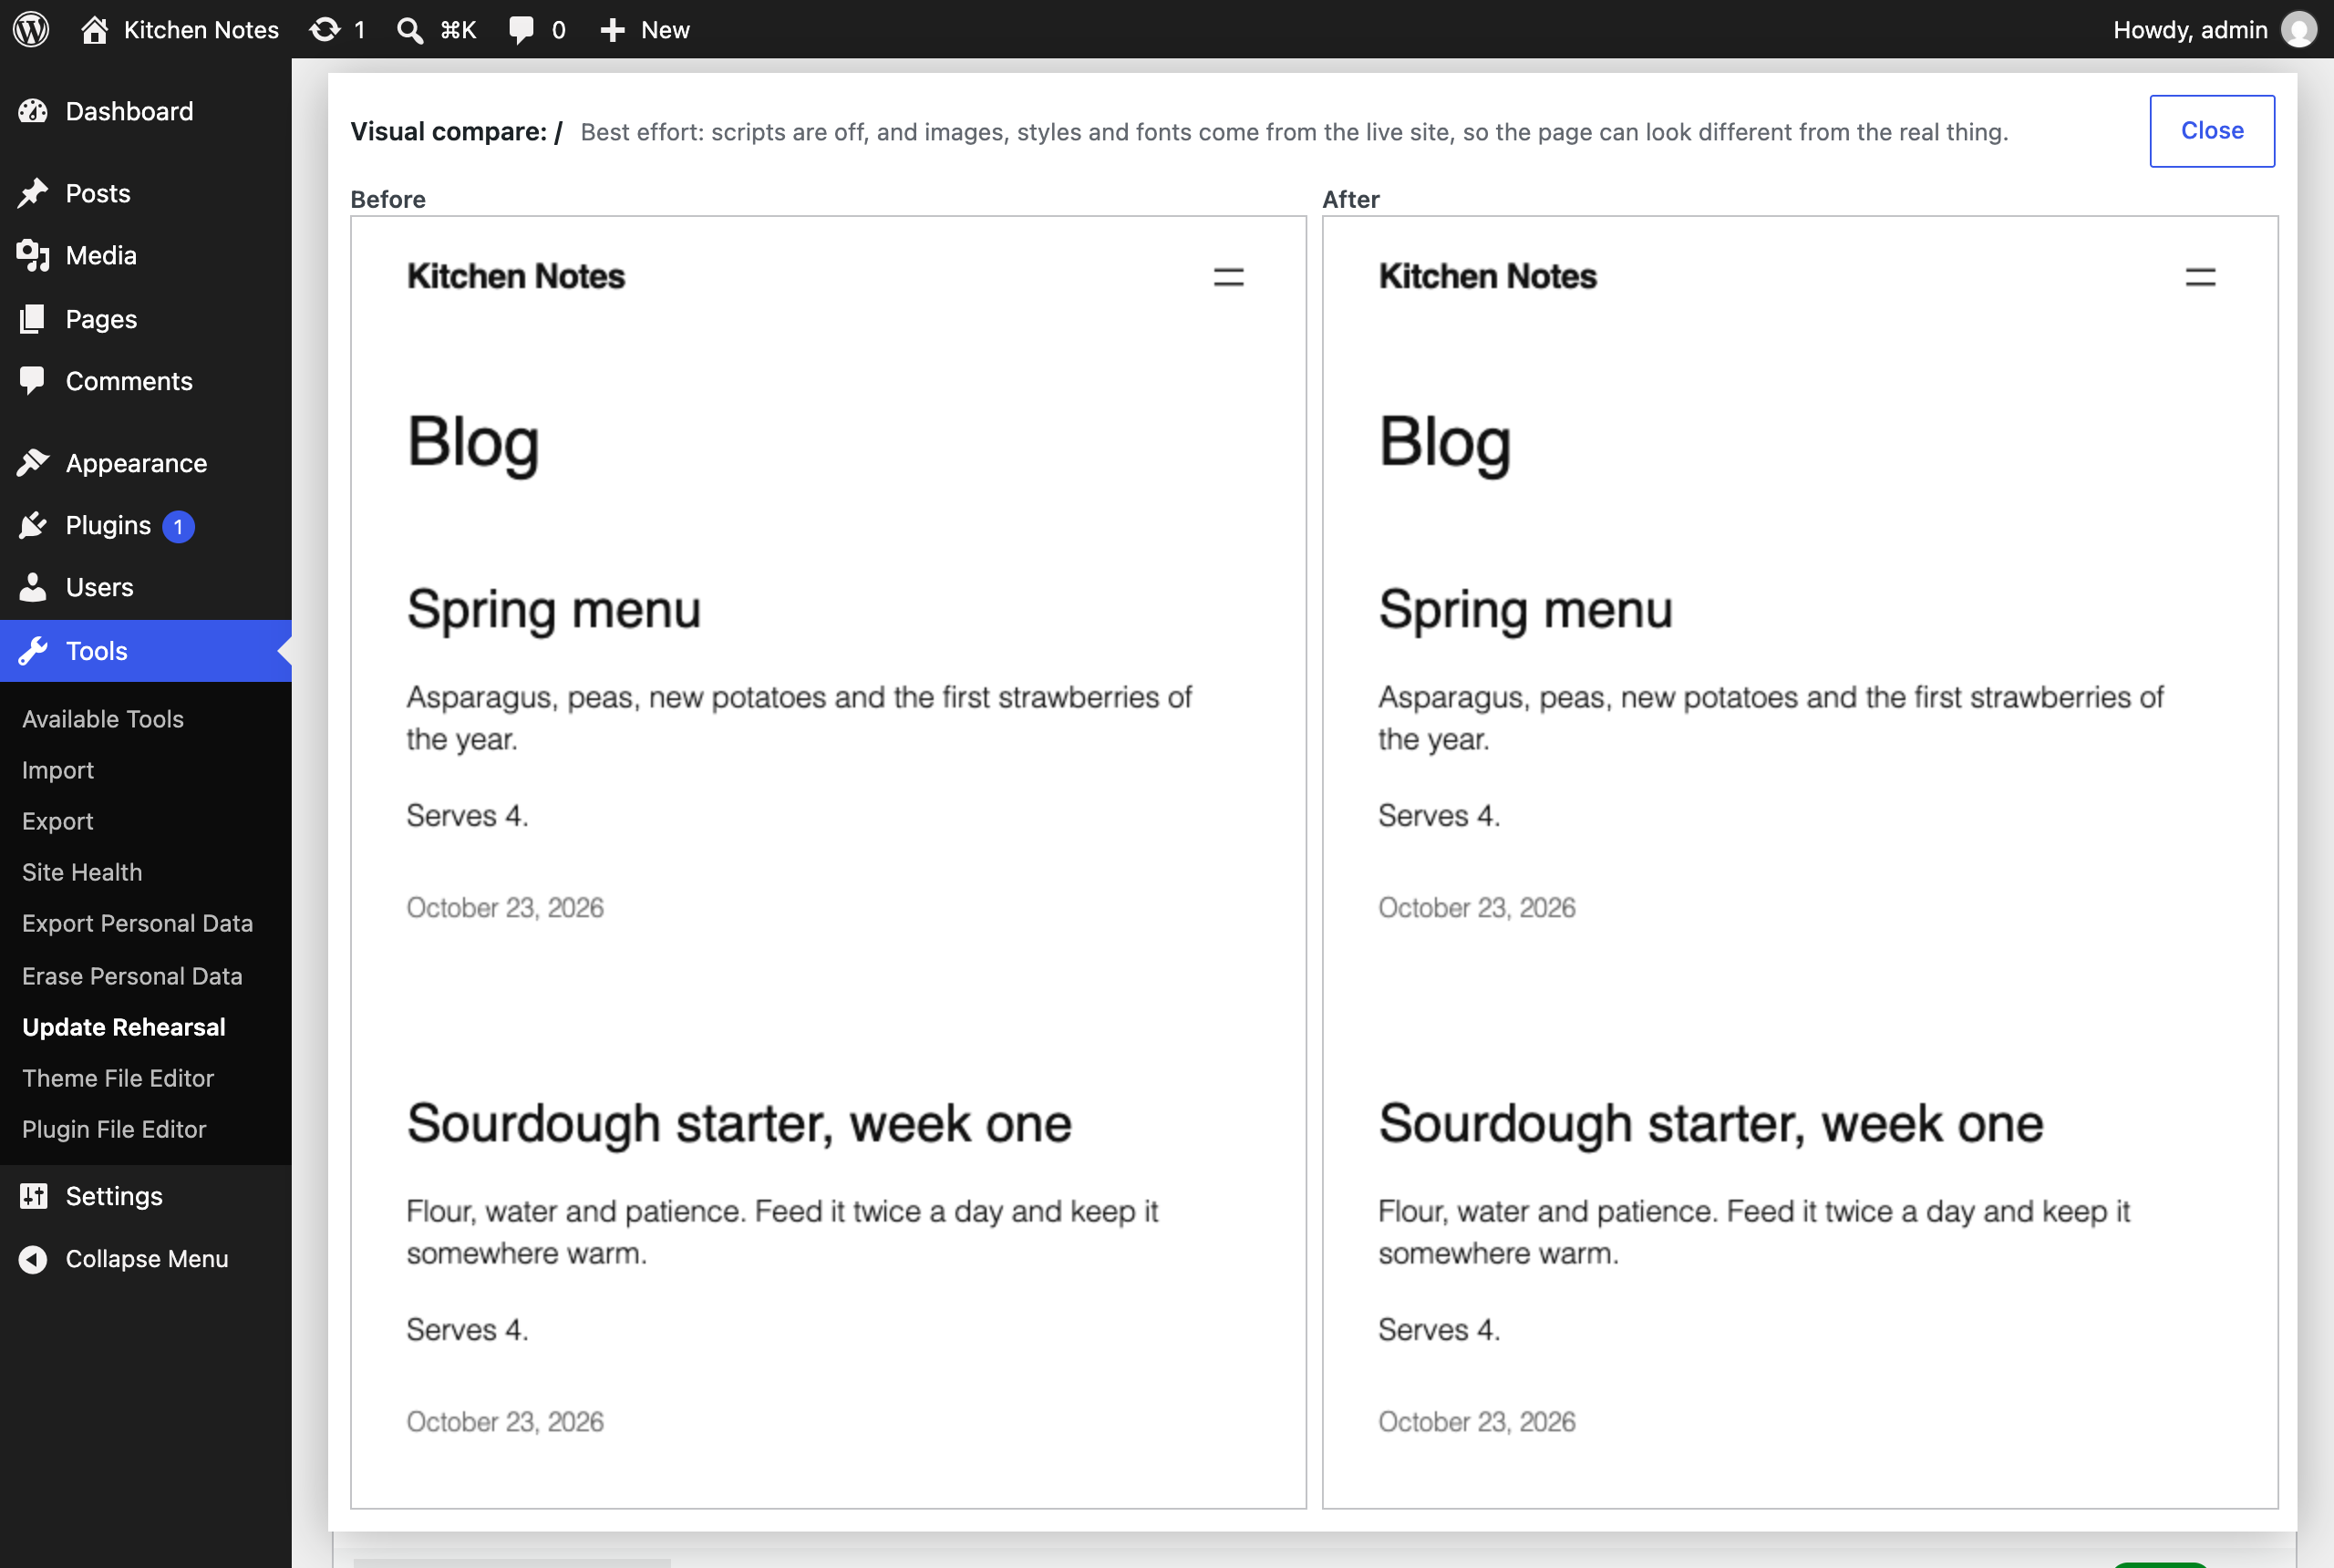Open the admin avatar icon
Screen dimensions: 2334x1568
2298,29
